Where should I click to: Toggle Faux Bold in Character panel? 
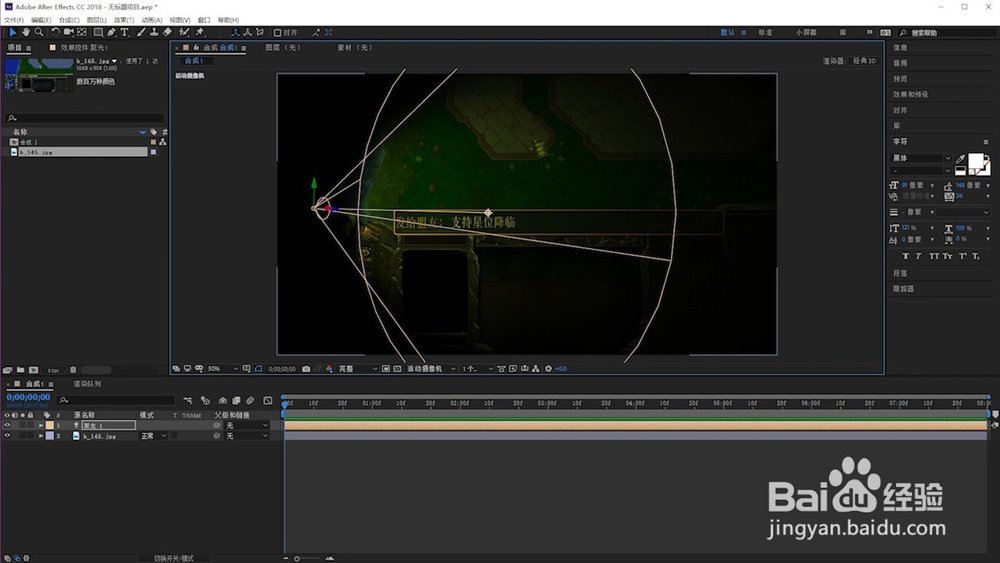click(x=905, y=256)
